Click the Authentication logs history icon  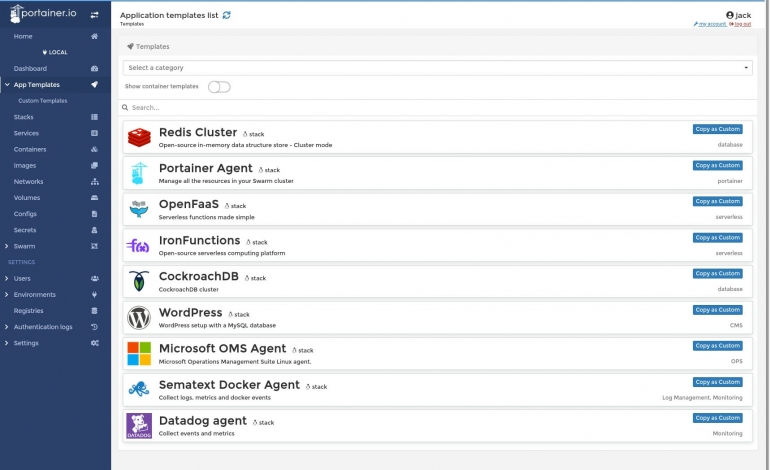94,327
